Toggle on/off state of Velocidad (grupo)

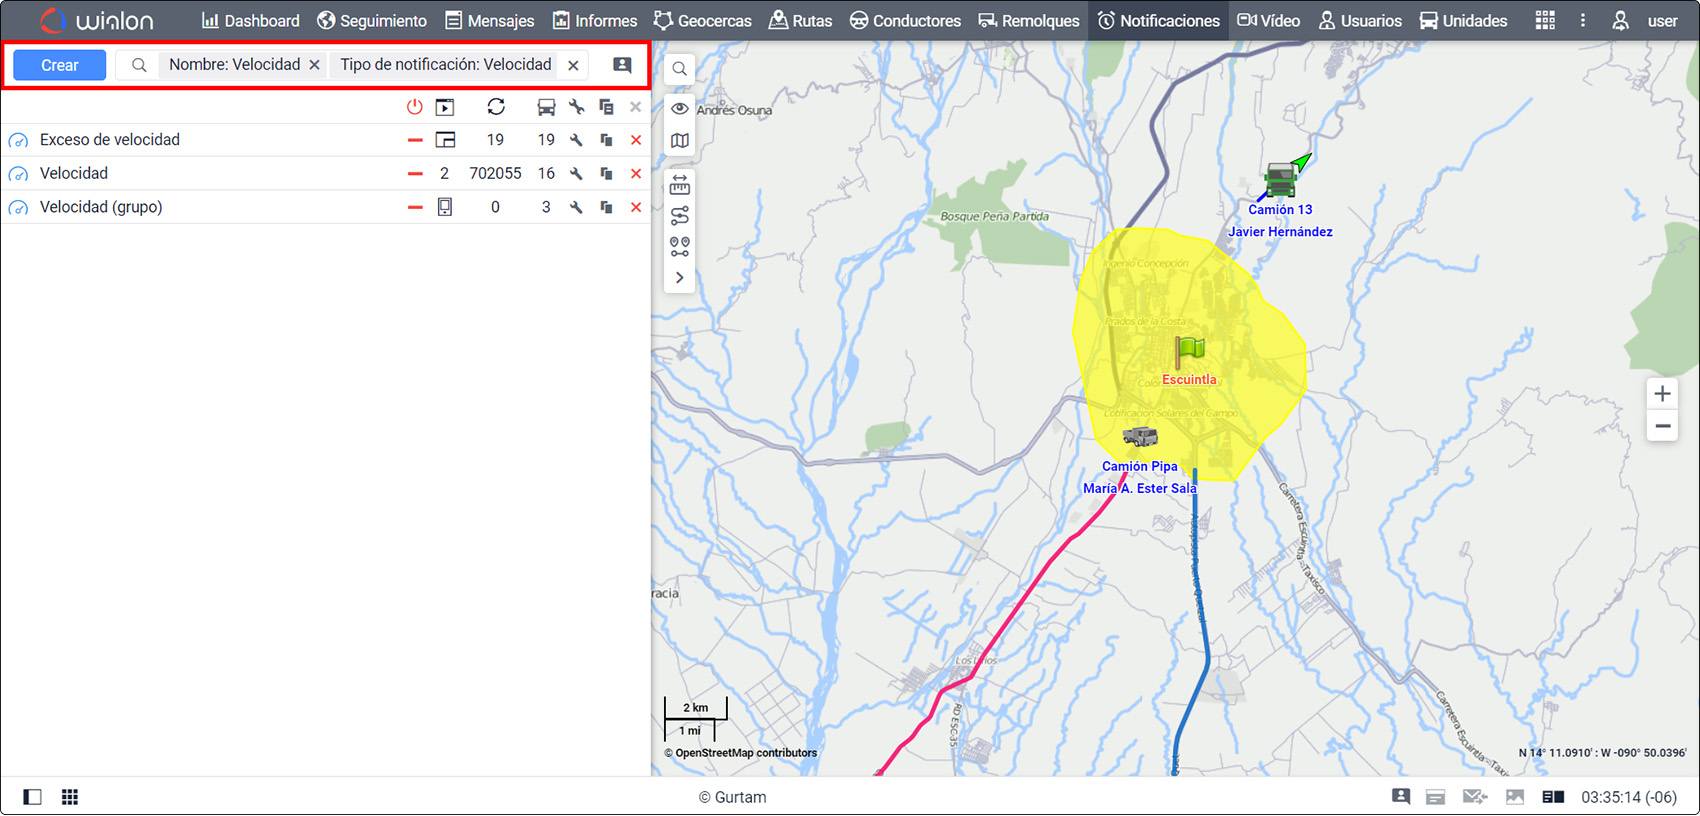415,207
